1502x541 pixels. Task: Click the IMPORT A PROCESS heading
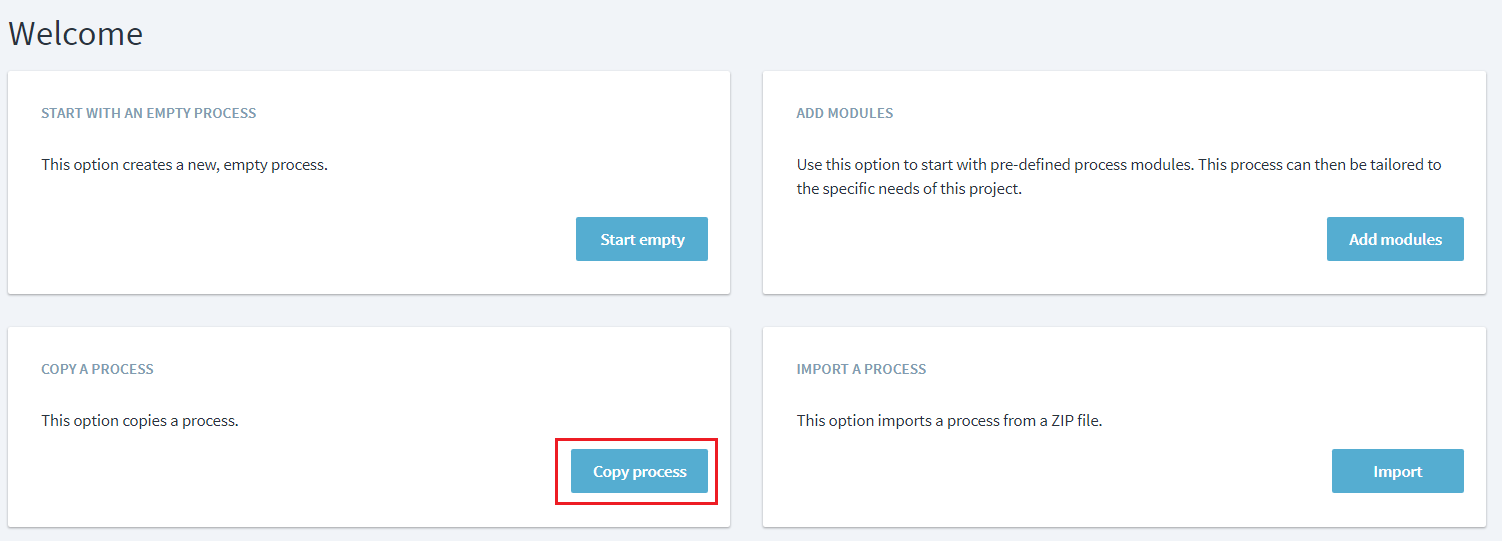tap(861, 369)
